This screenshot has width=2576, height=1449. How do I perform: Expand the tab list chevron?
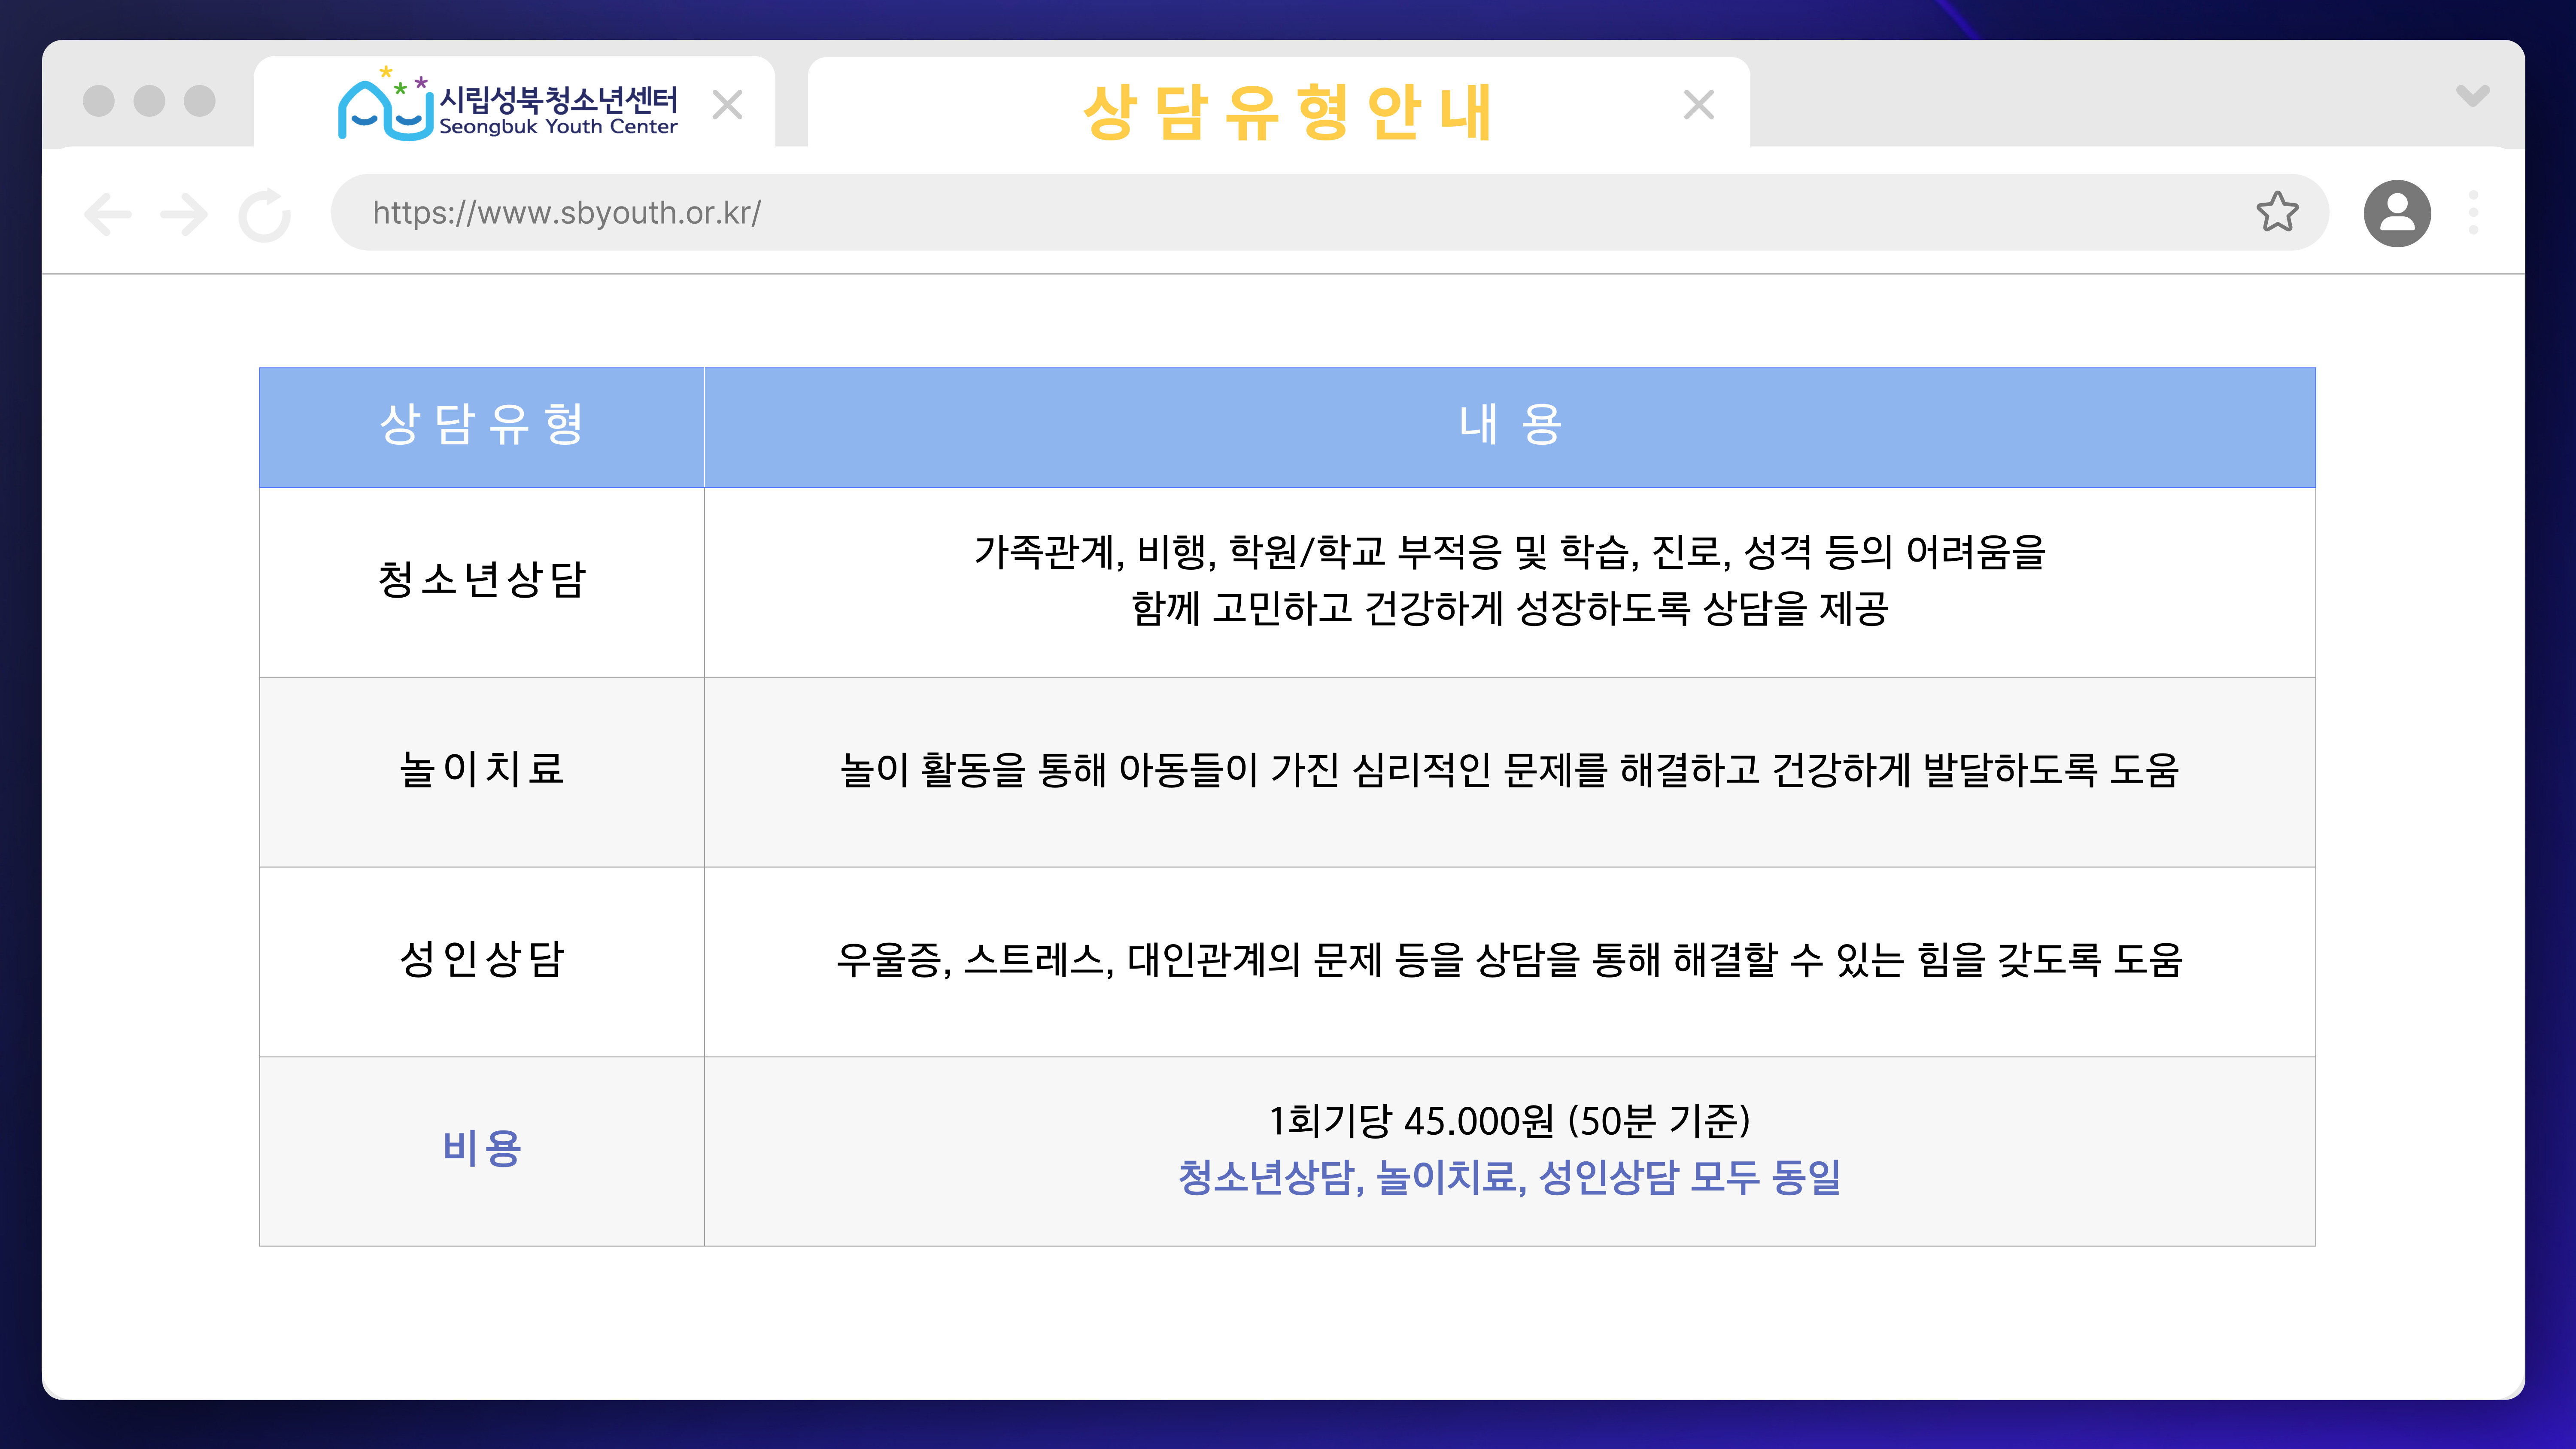pyautogui.click(x=2473, y=96)
